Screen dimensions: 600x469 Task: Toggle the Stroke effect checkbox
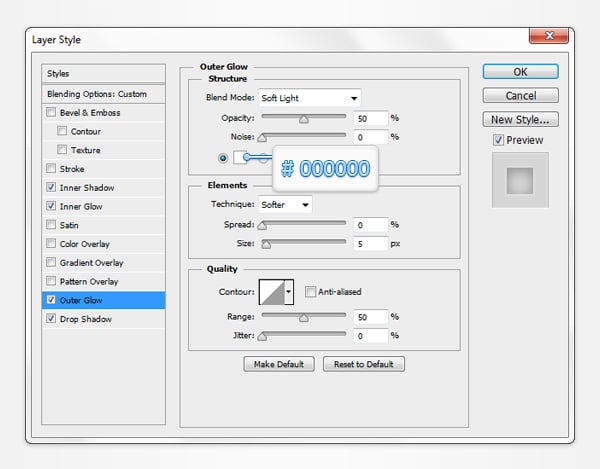52,169
